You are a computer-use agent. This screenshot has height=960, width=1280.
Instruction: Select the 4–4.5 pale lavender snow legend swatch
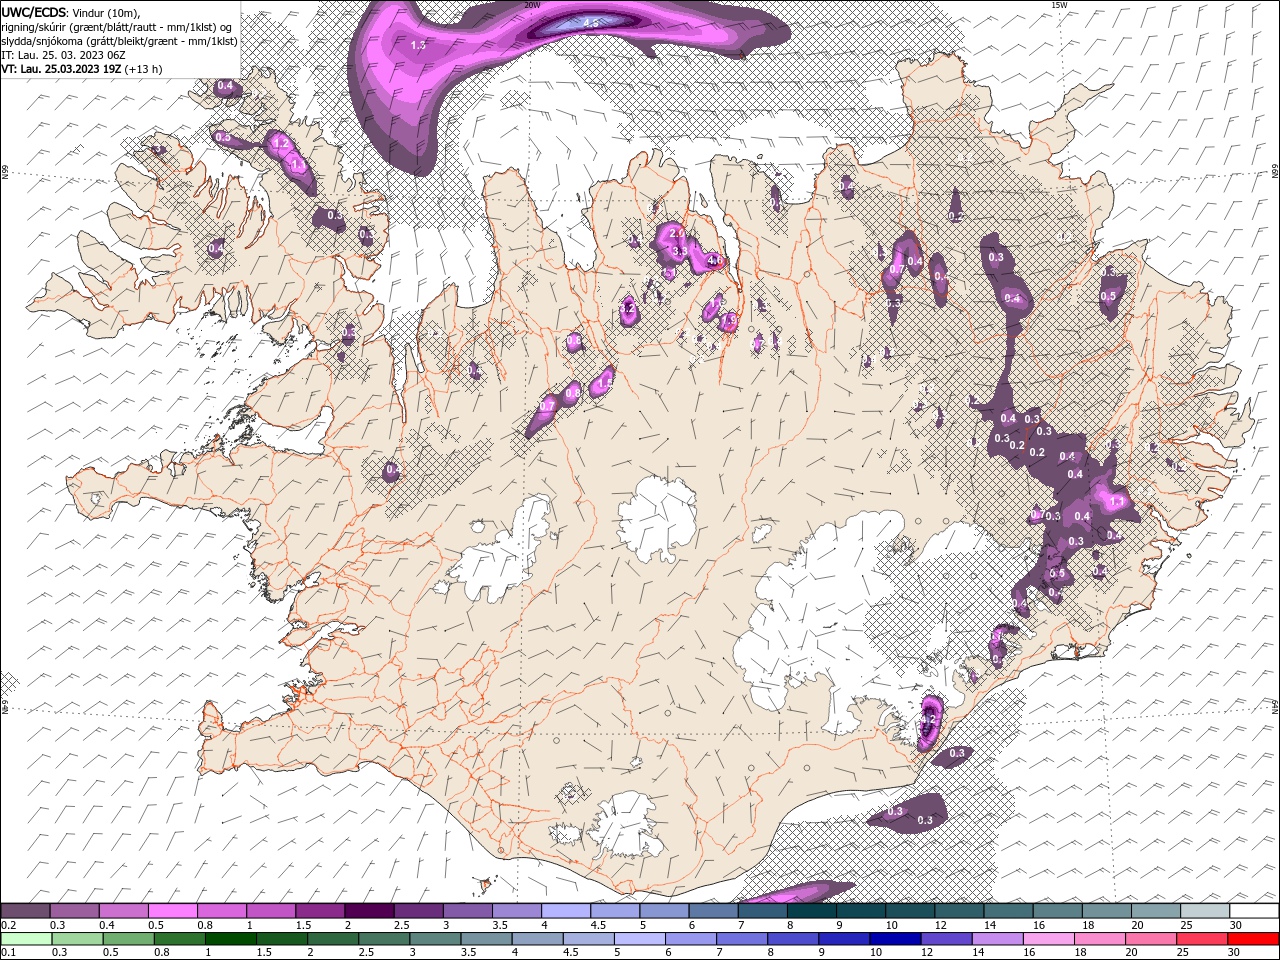point(564,911)
